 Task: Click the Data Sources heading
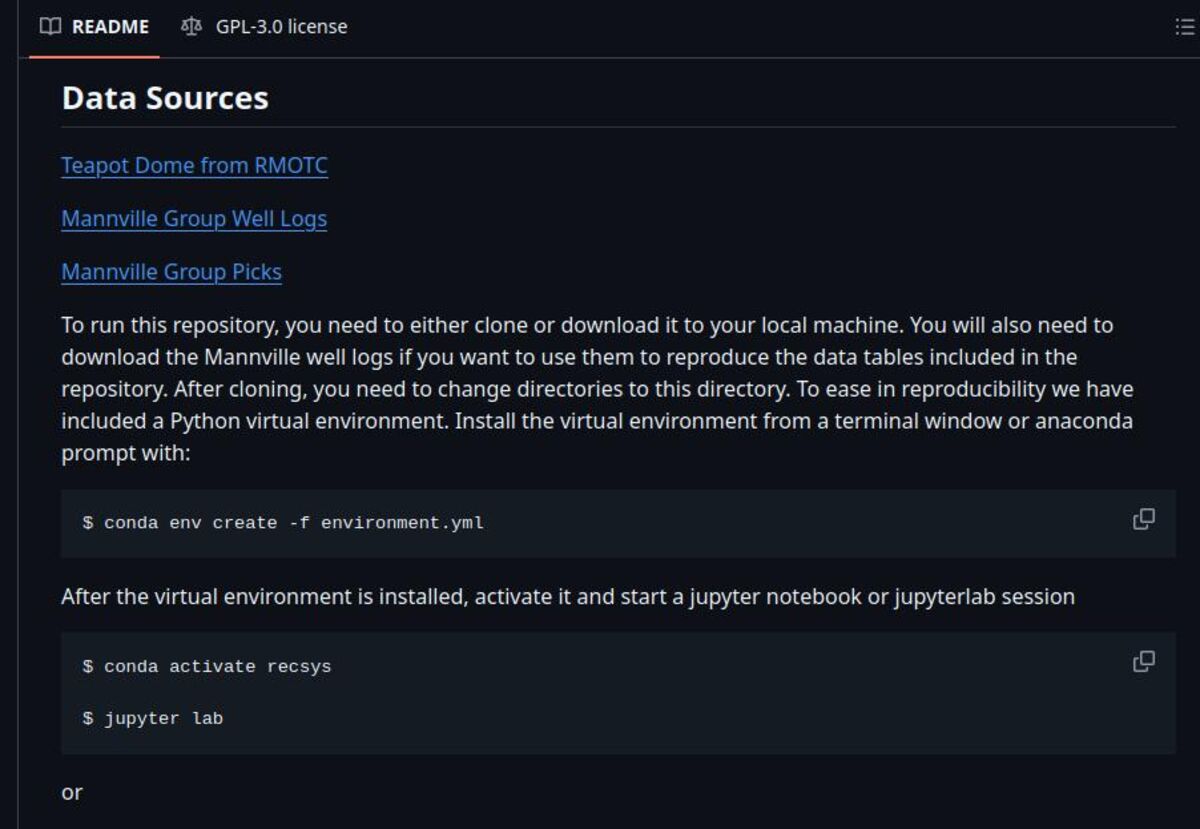[x=165, y=98]
